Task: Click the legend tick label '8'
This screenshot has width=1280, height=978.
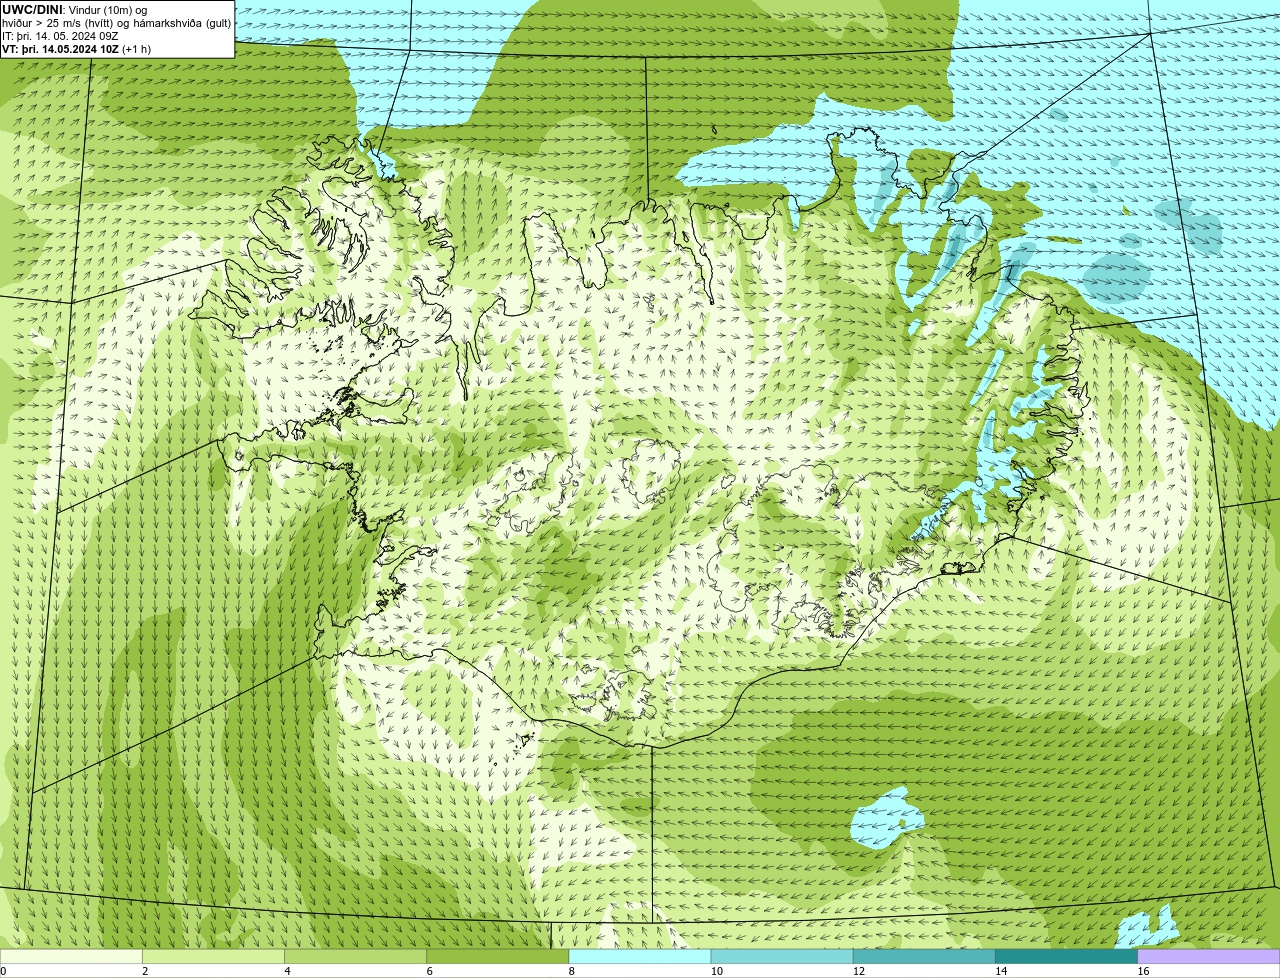Action: (572, 971)
